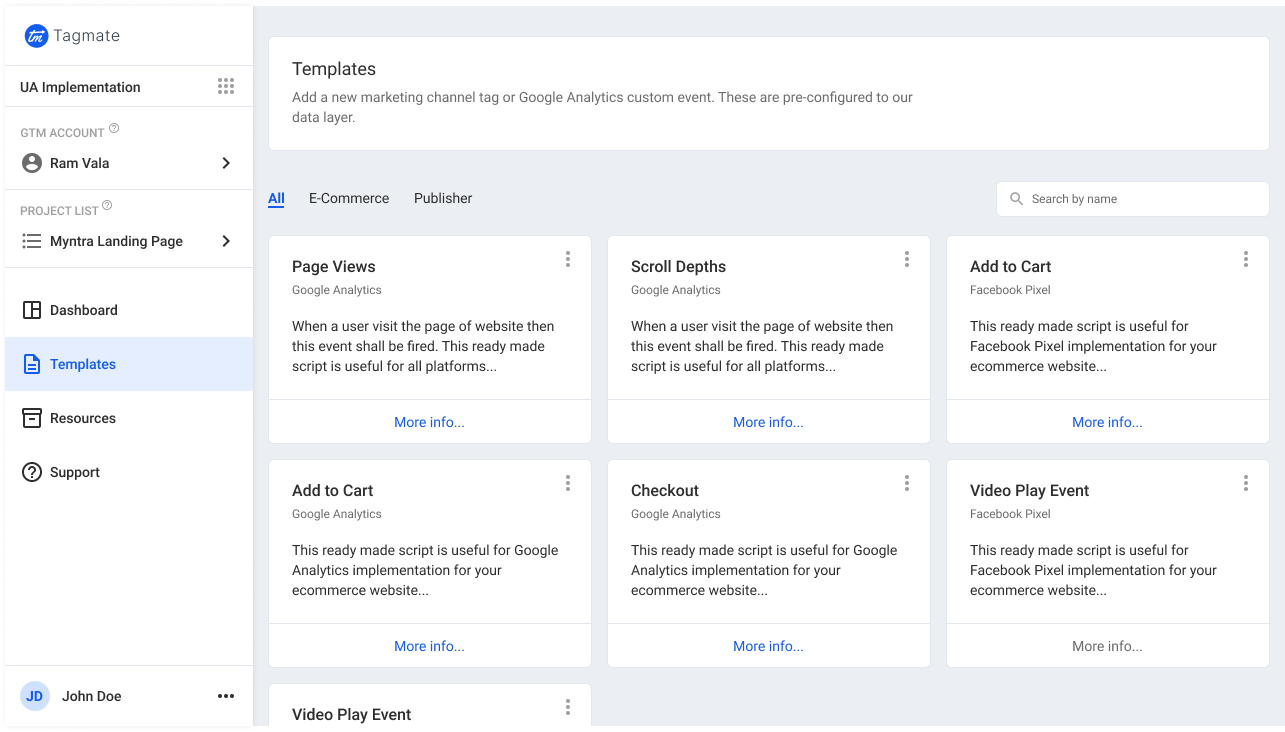Click the Tagmate brand name text
Image resolution: width=1285 pixels, height=732 pixels.
87,36
